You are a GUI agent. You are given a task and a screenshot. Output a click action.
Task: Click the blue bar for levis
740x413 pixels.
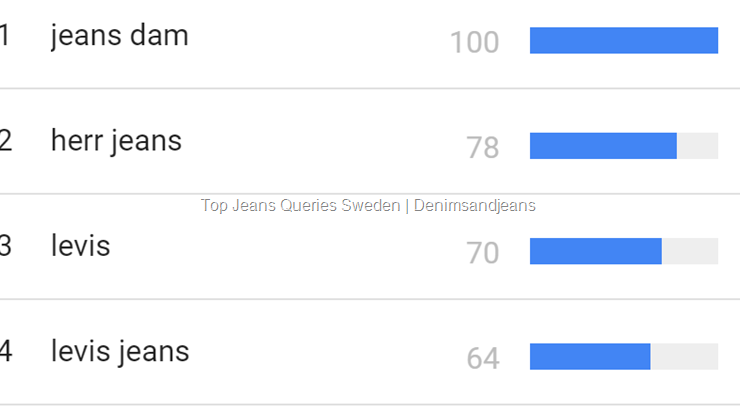coord(595,251)
